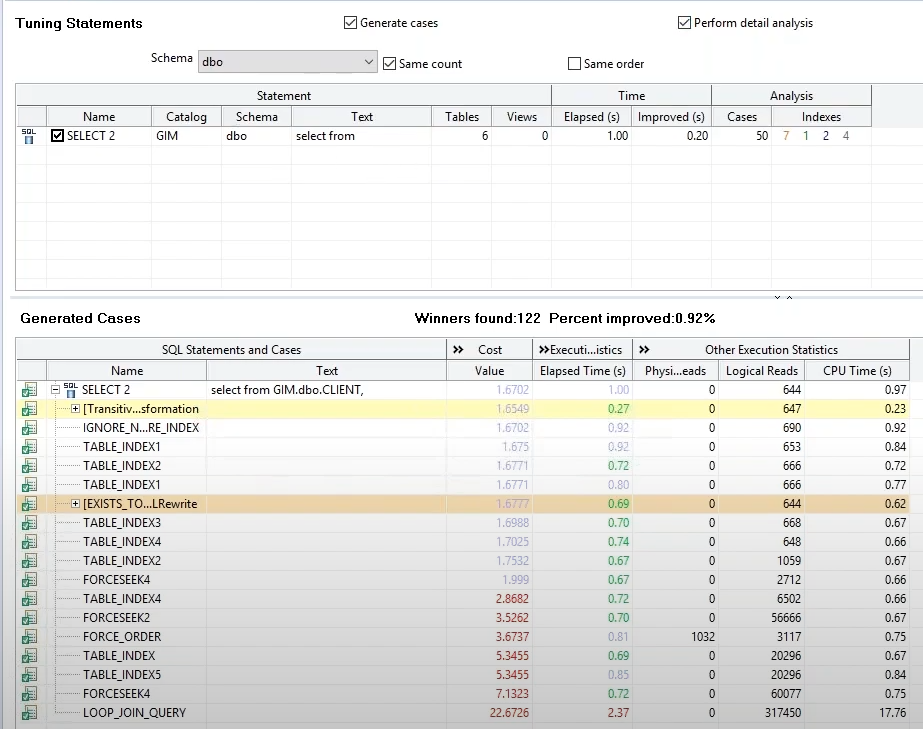Select the TABLE_INDEX5 case name
This screenshot has width=923, height=729.
[x=122, y=675]
